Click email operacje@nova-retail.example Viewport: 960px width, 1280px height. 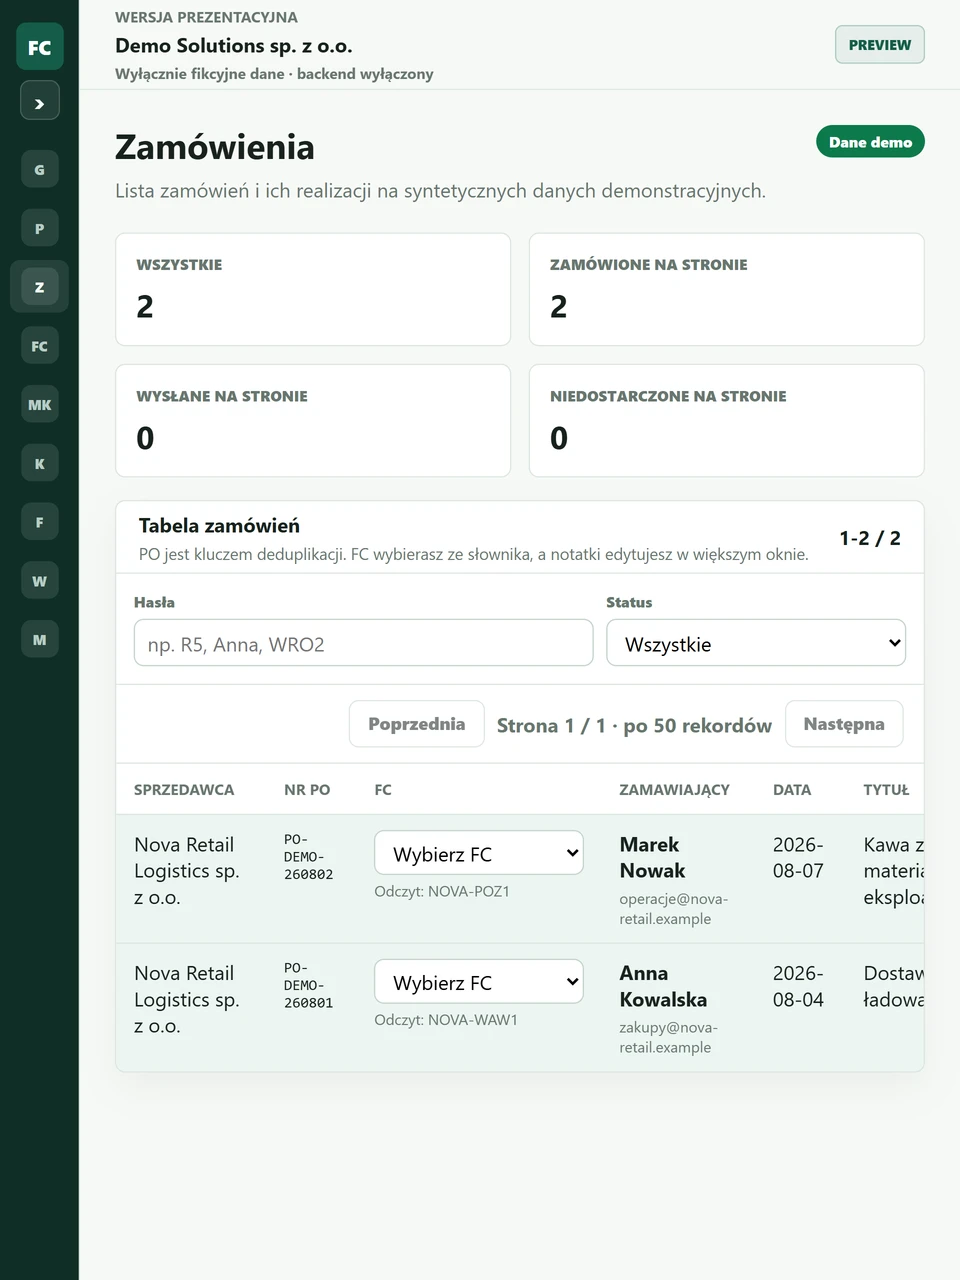pyautogui.click(x=673, y=909)
